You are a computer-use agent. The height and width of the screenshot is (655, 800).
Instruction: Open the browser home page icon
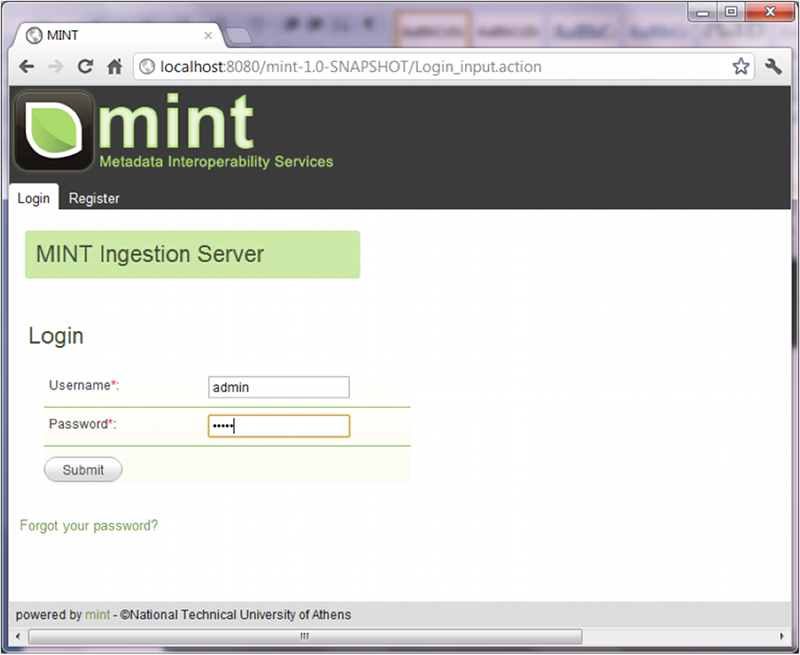[114, 66]
